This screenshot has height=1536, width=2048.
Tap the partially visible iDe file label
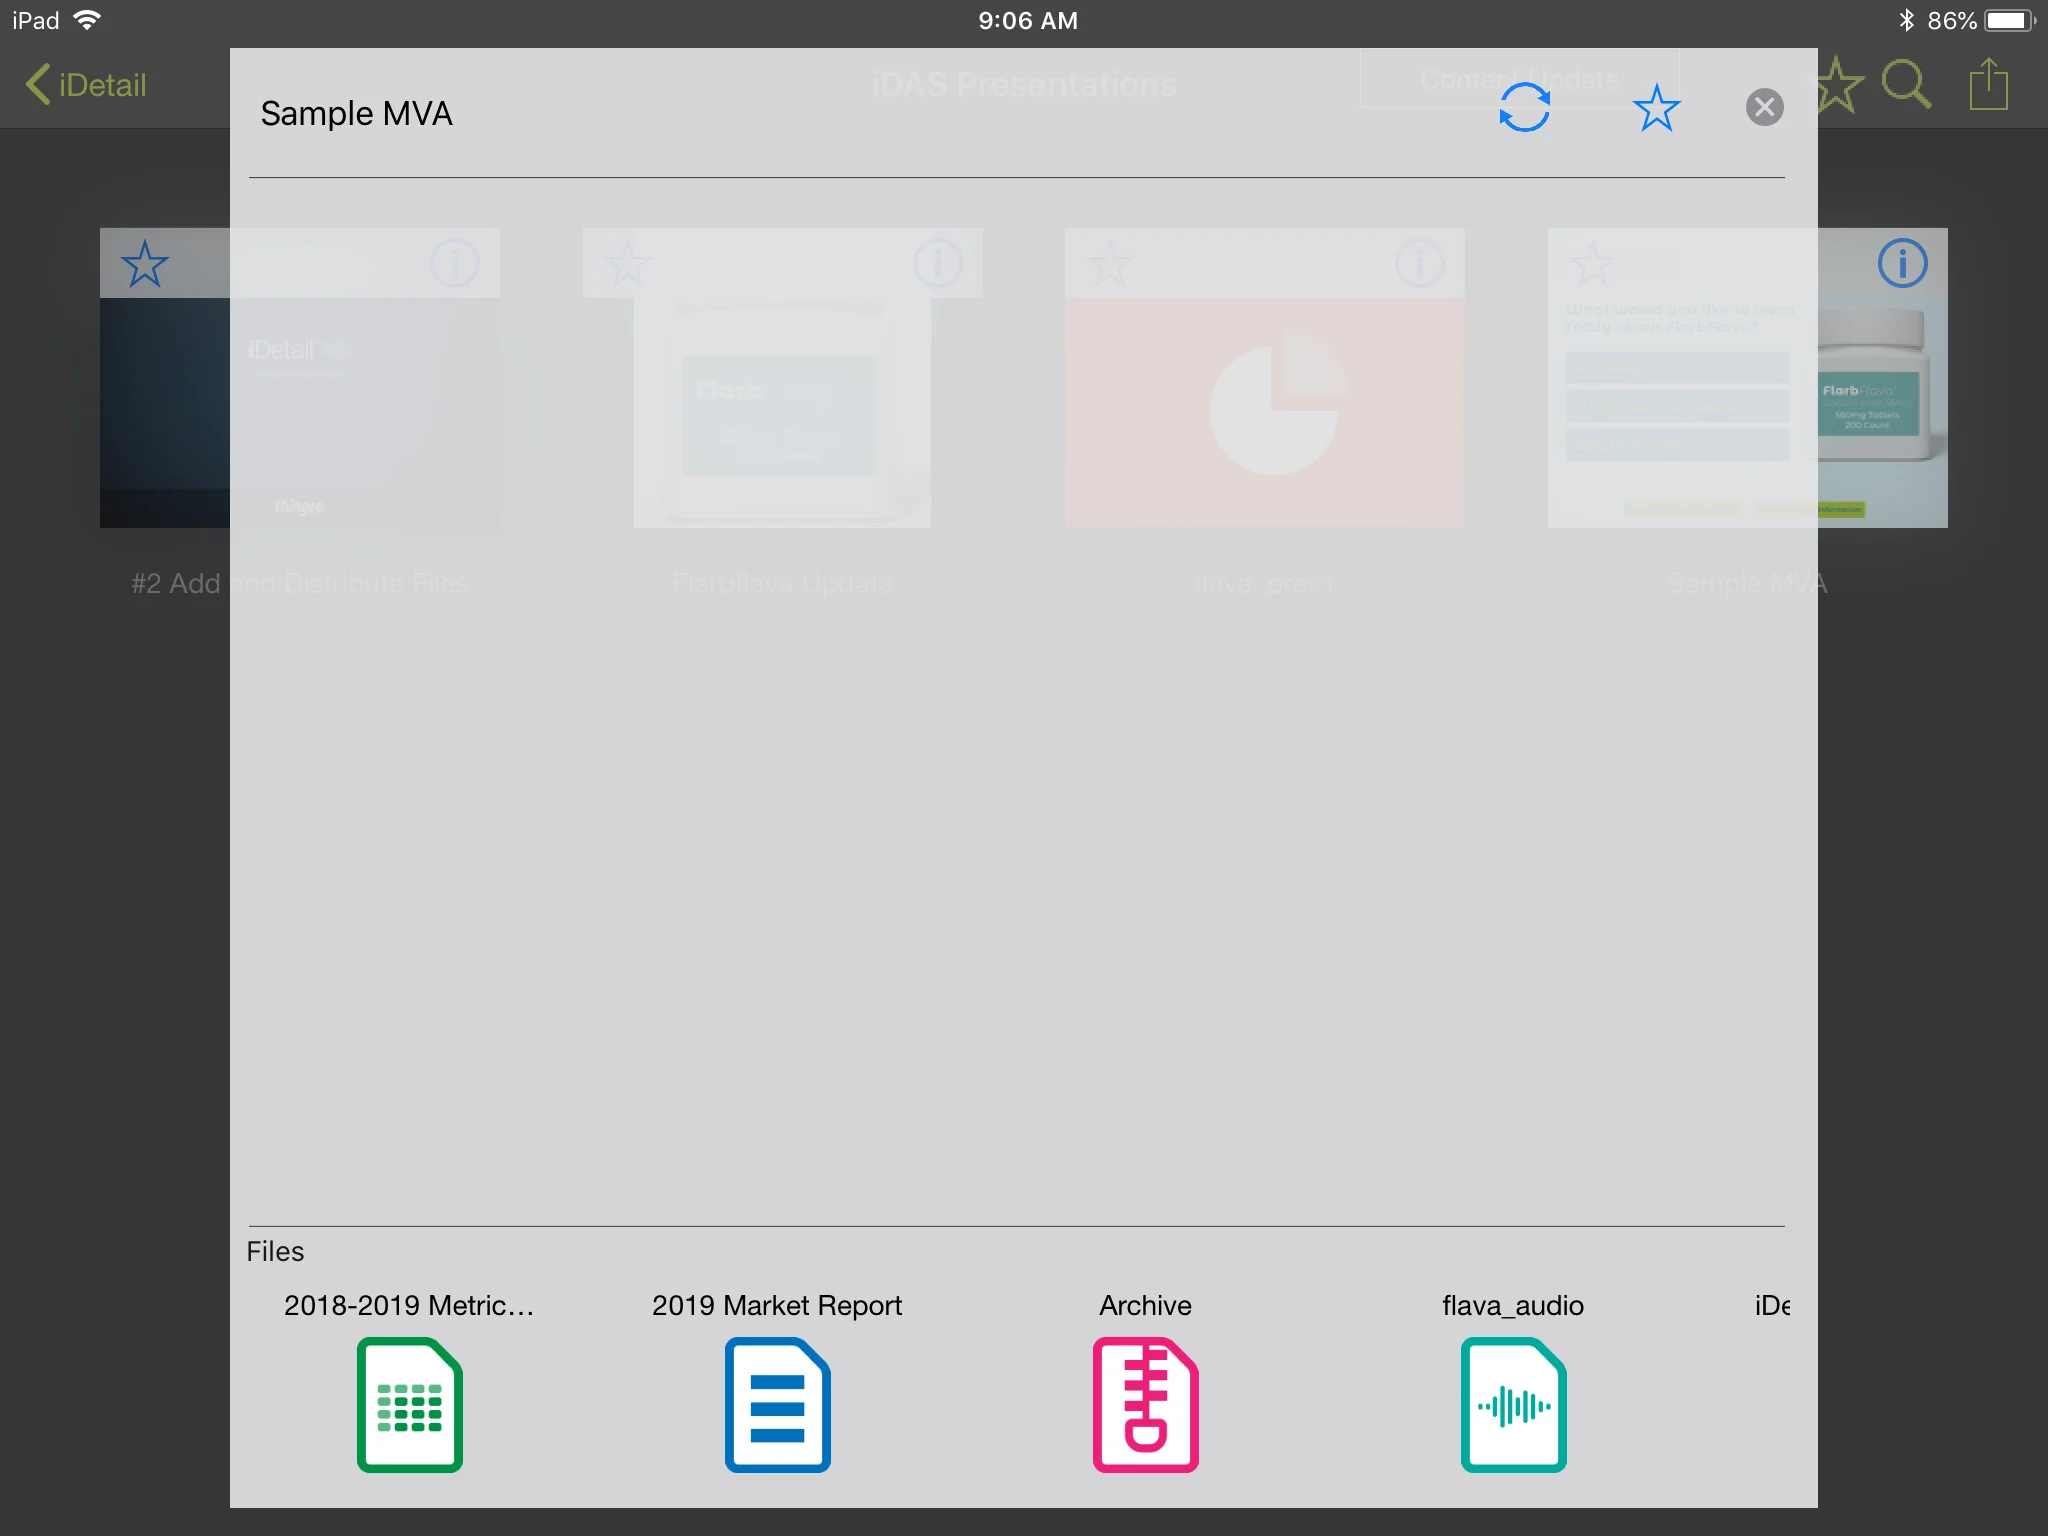coord(1772,1305)
